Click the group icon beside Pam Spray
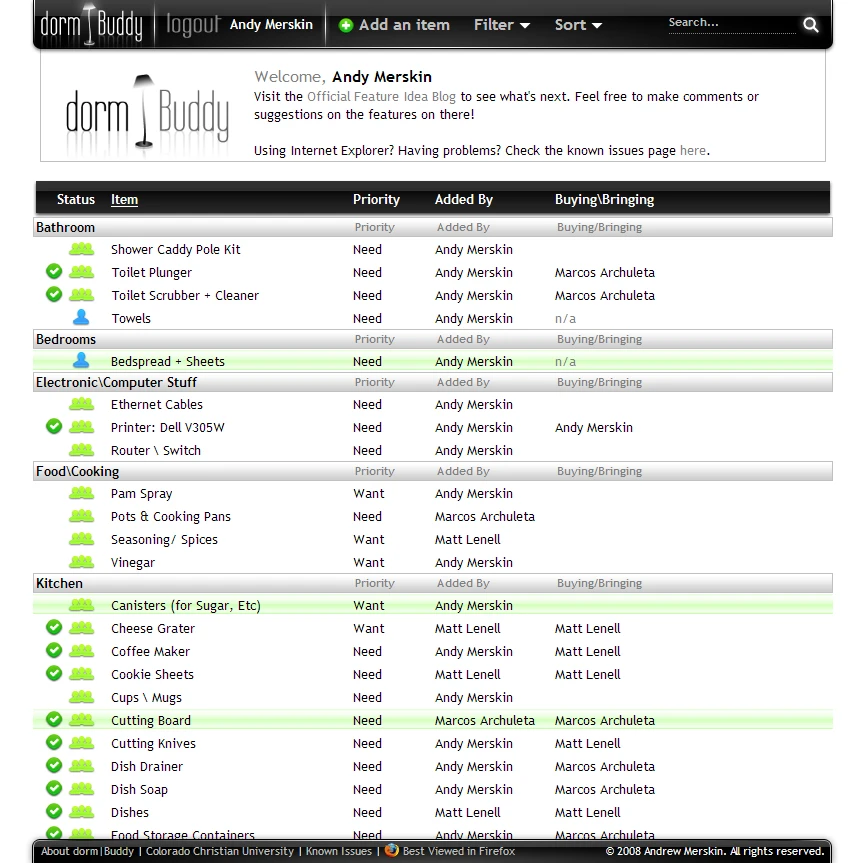Screen dimensions: 864x863 point(81,493)
